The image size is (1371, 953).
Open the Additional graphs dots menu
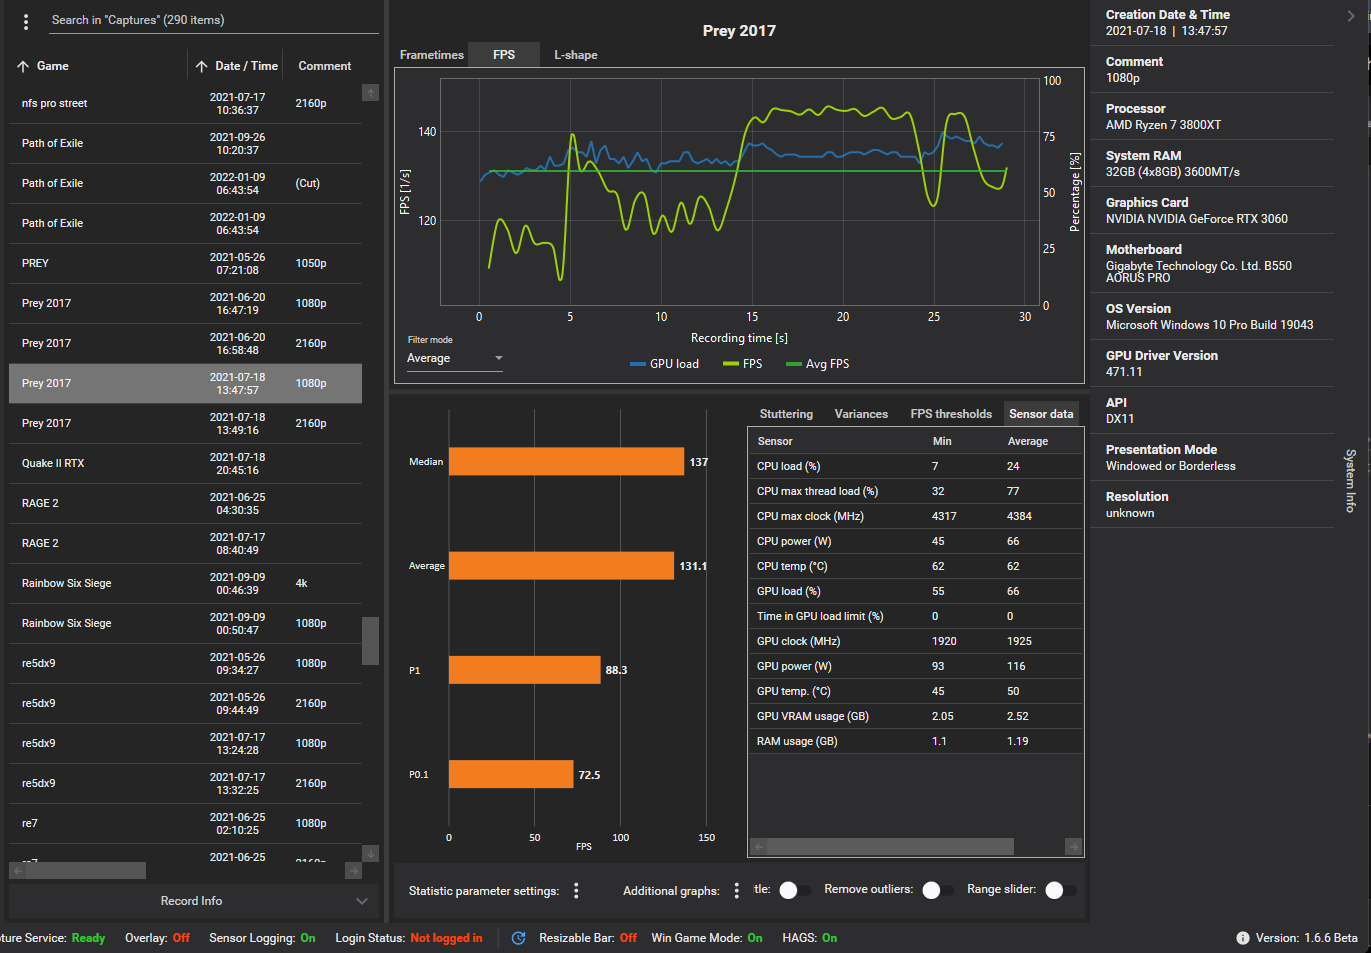(737, 891)
